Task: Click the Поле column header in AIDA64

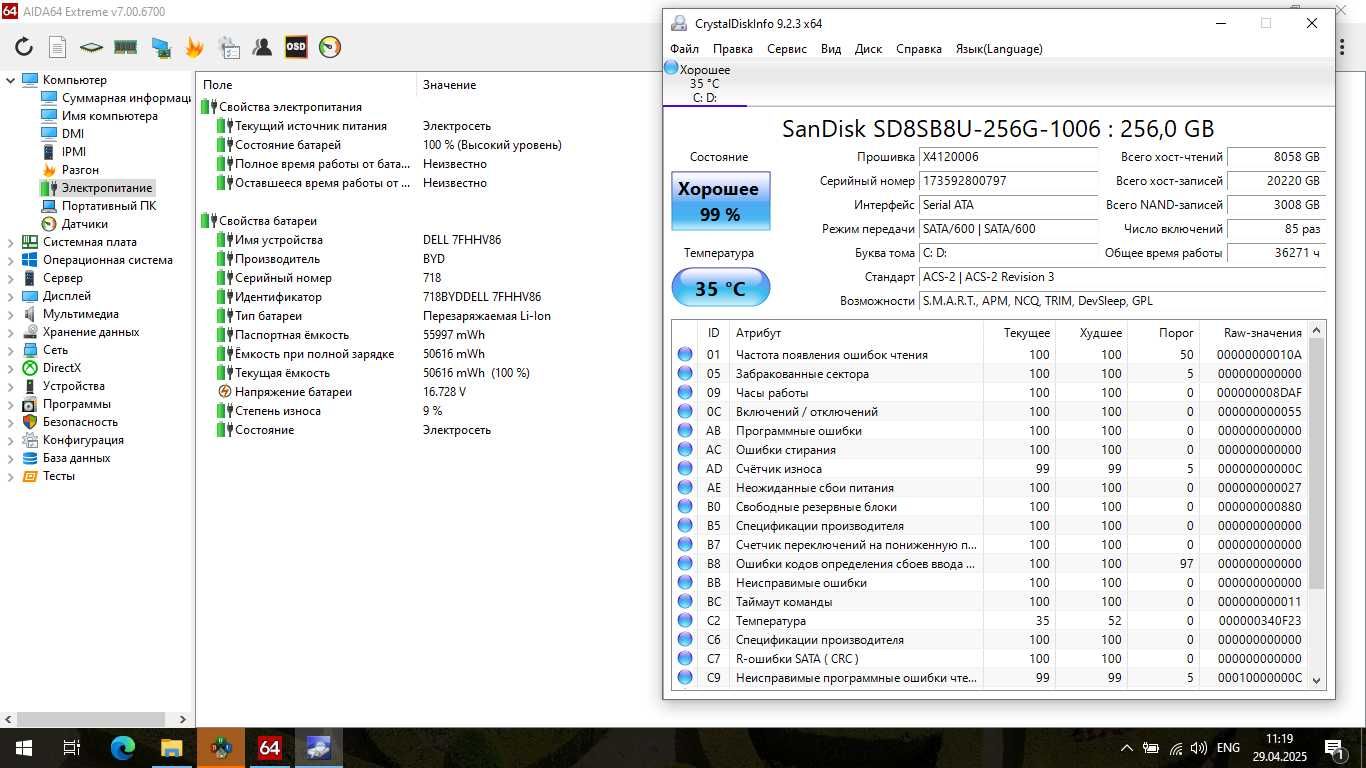Action: tap(306, 85)
